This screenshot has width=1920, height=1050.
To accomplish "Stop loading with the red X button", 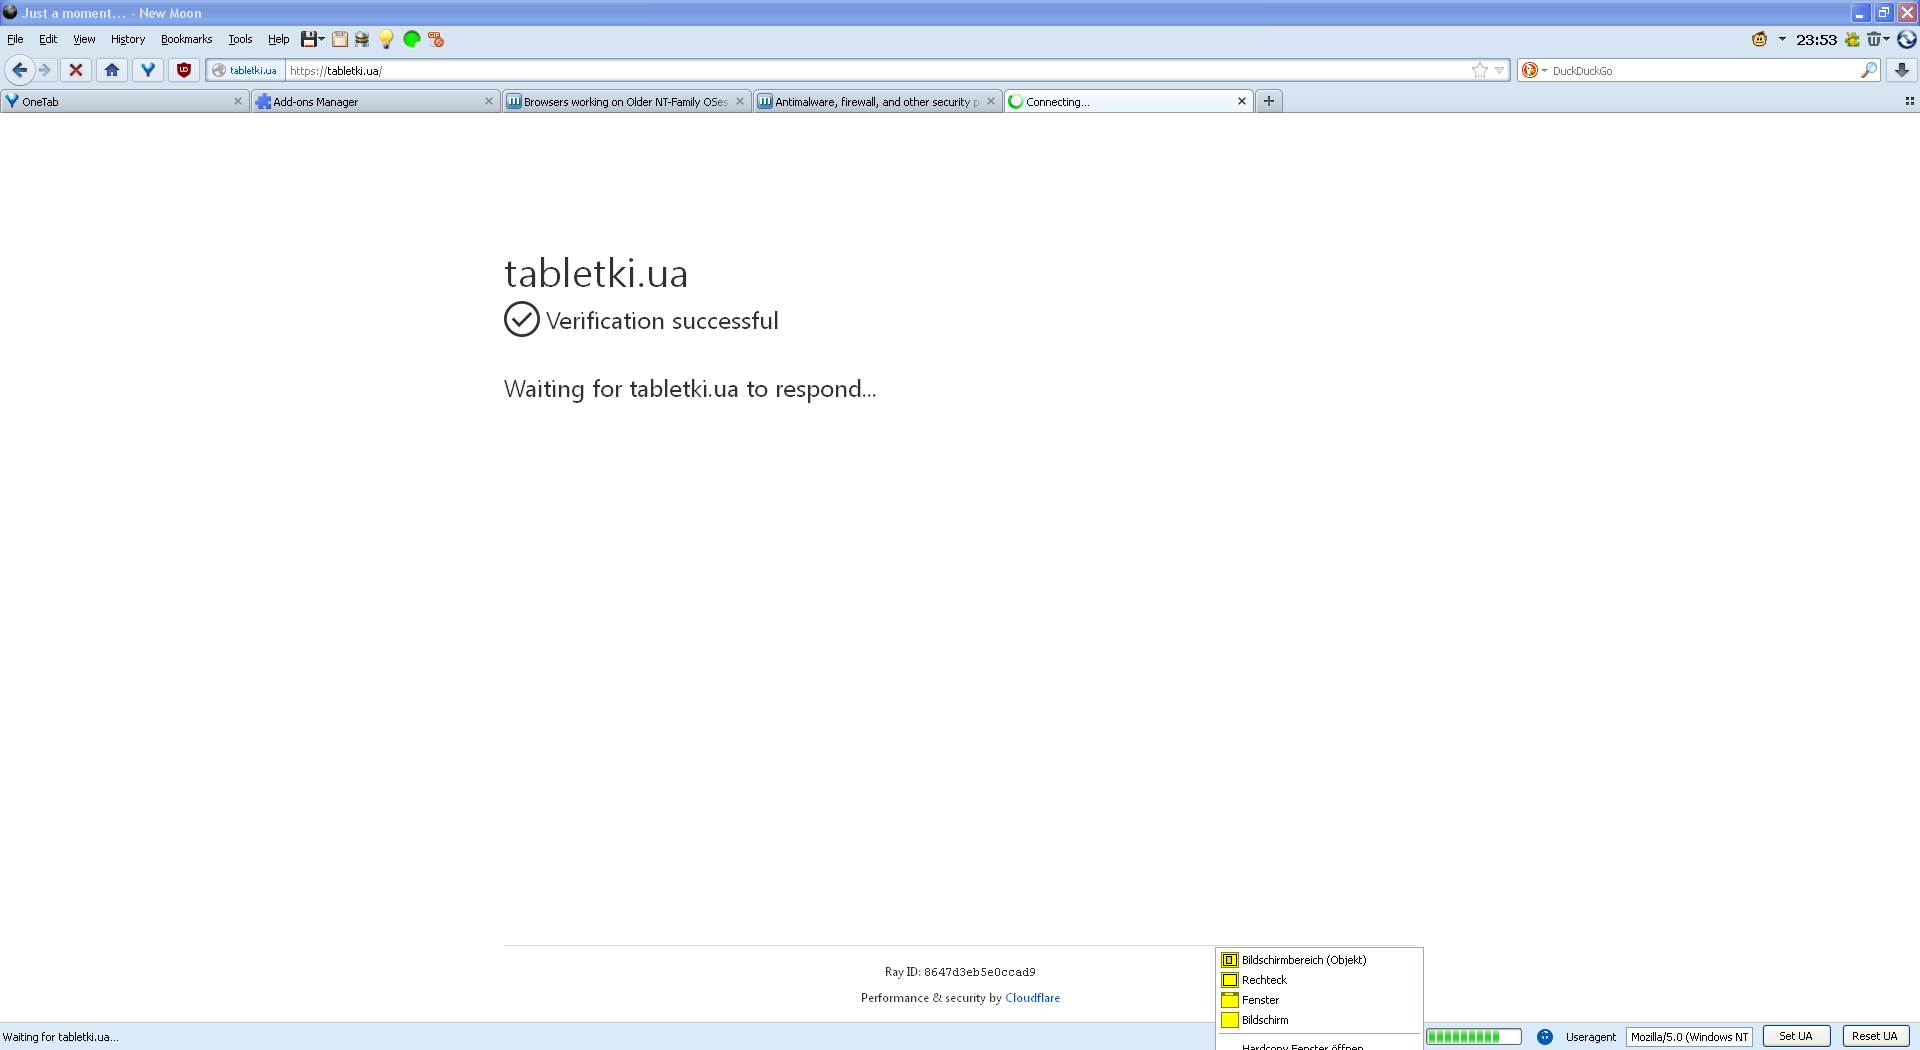I will [x=76, y=70].
